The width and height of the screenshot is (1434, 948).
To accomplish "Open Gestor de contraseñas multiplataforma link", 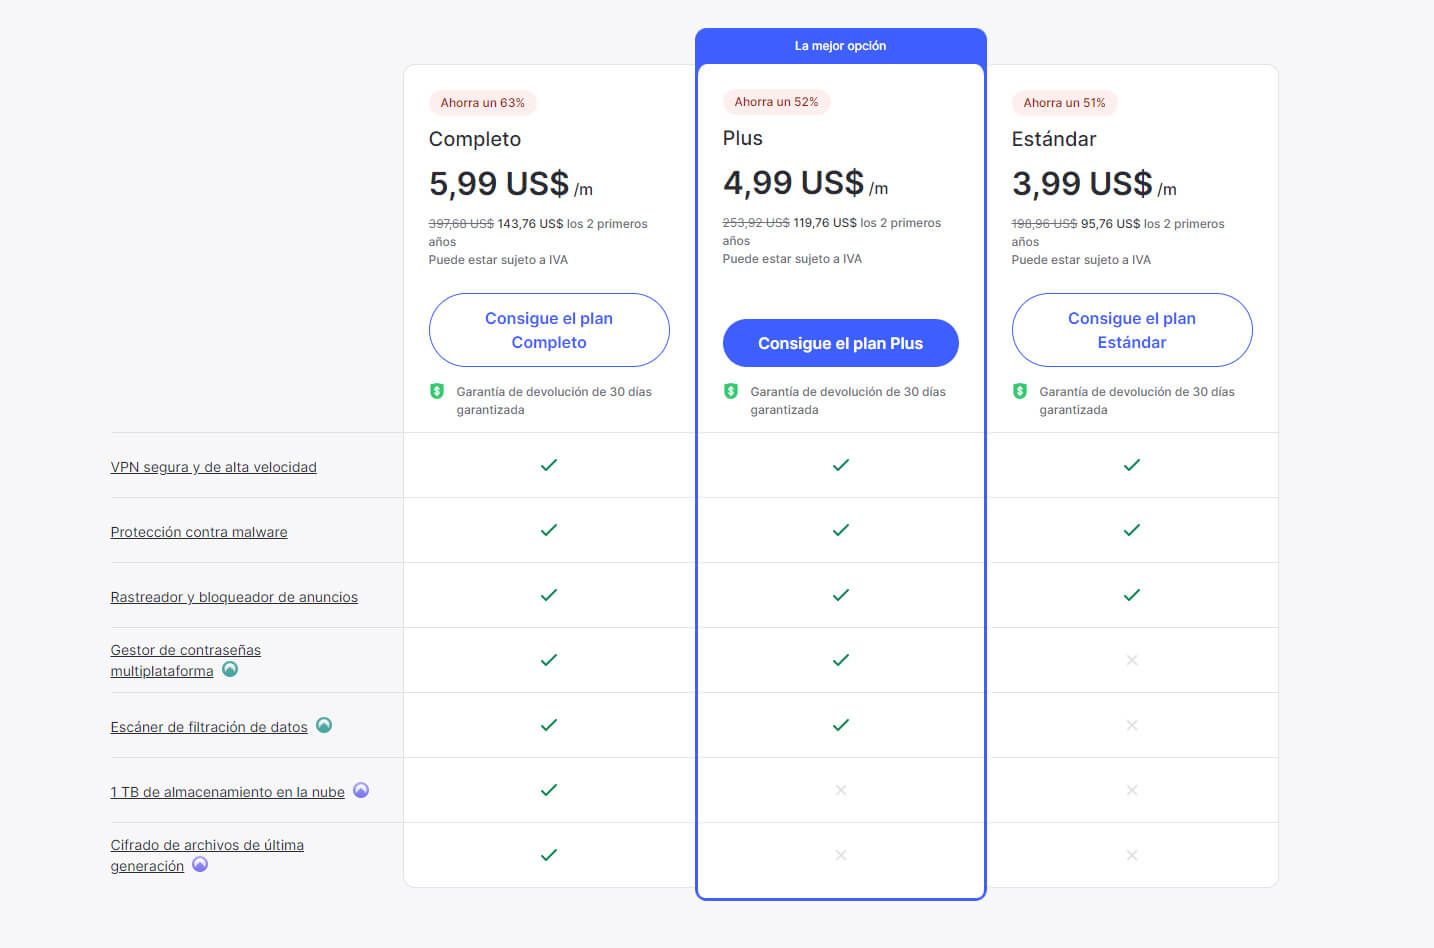I will (185, 660).
